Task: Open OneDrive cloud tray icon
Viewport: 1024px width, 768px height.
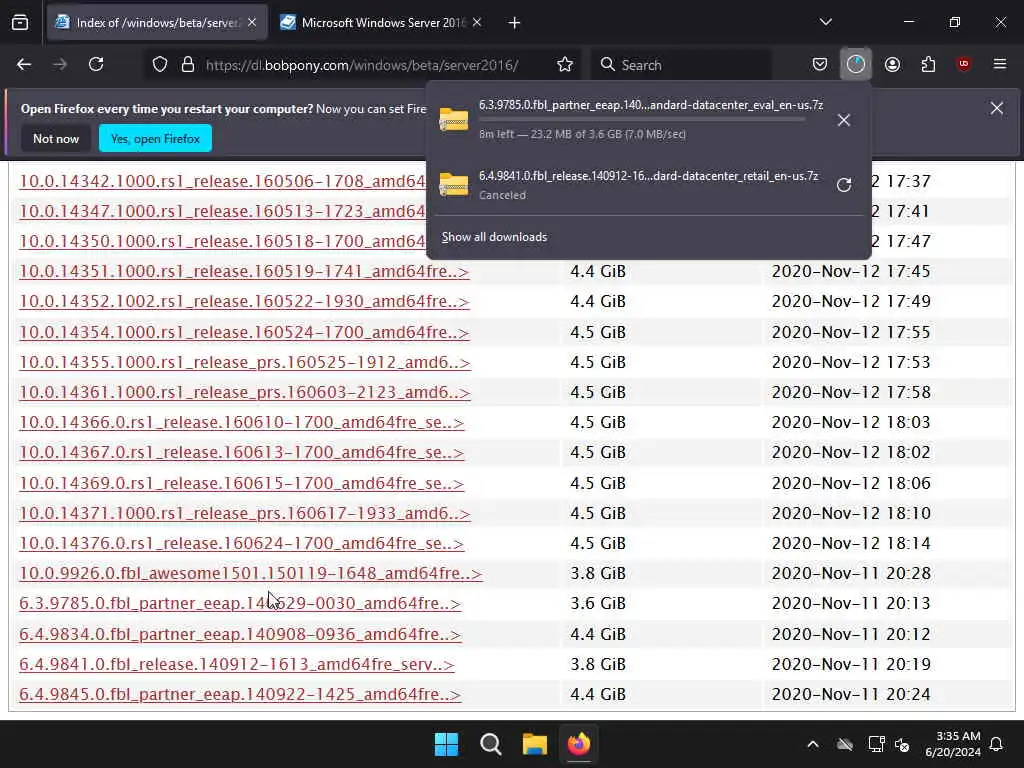Action: [845, 744]
